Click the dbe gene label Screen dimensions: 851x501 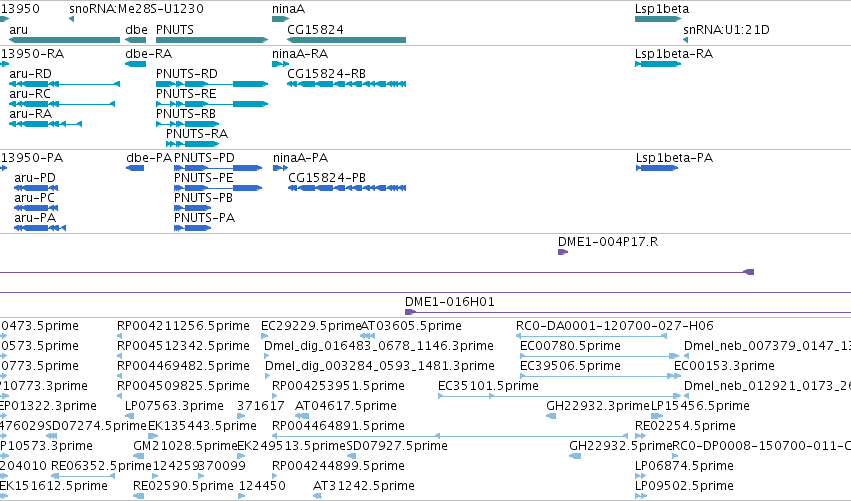click(x=136, y=30)
